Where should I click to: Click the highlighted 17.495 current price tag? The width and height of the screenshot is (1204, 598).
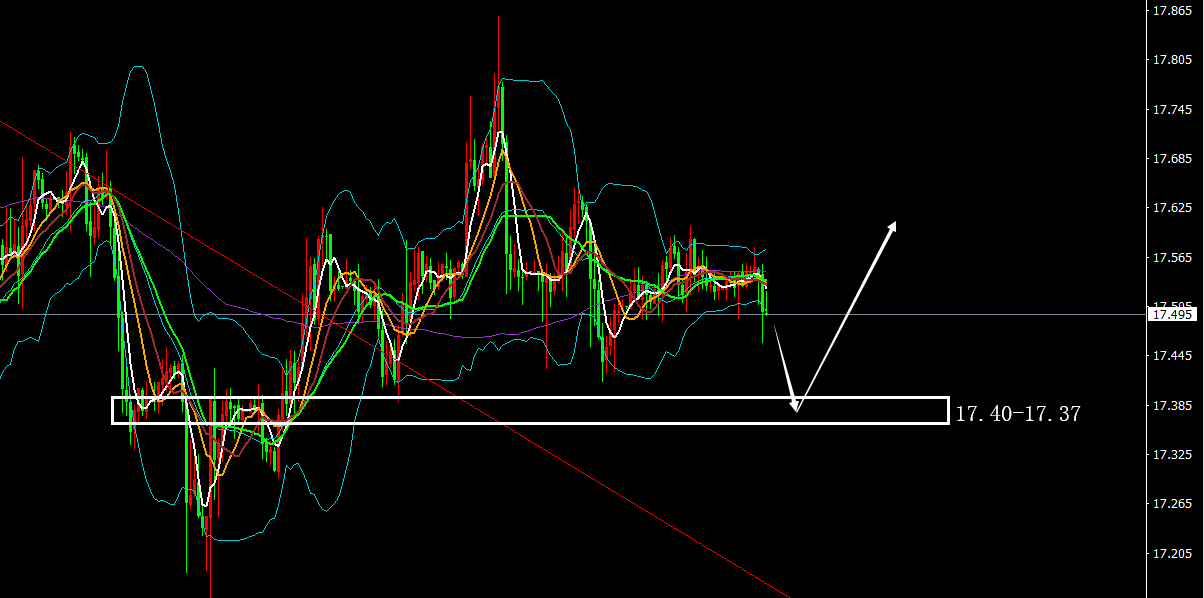[1171, 315]
